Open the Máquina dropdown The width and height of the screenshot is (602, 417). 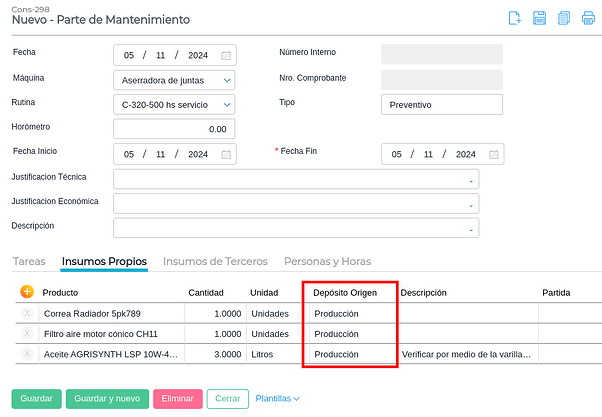[227, 80]
